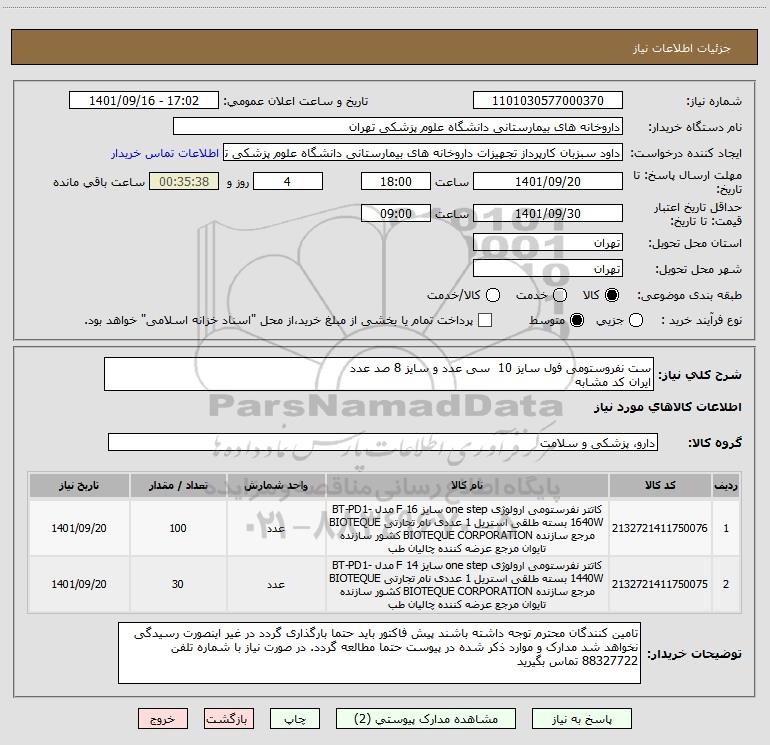Select the خدمت radio button
Image resolution: width=770 pixels, height=745 pixels.
(x=560, y=295)
